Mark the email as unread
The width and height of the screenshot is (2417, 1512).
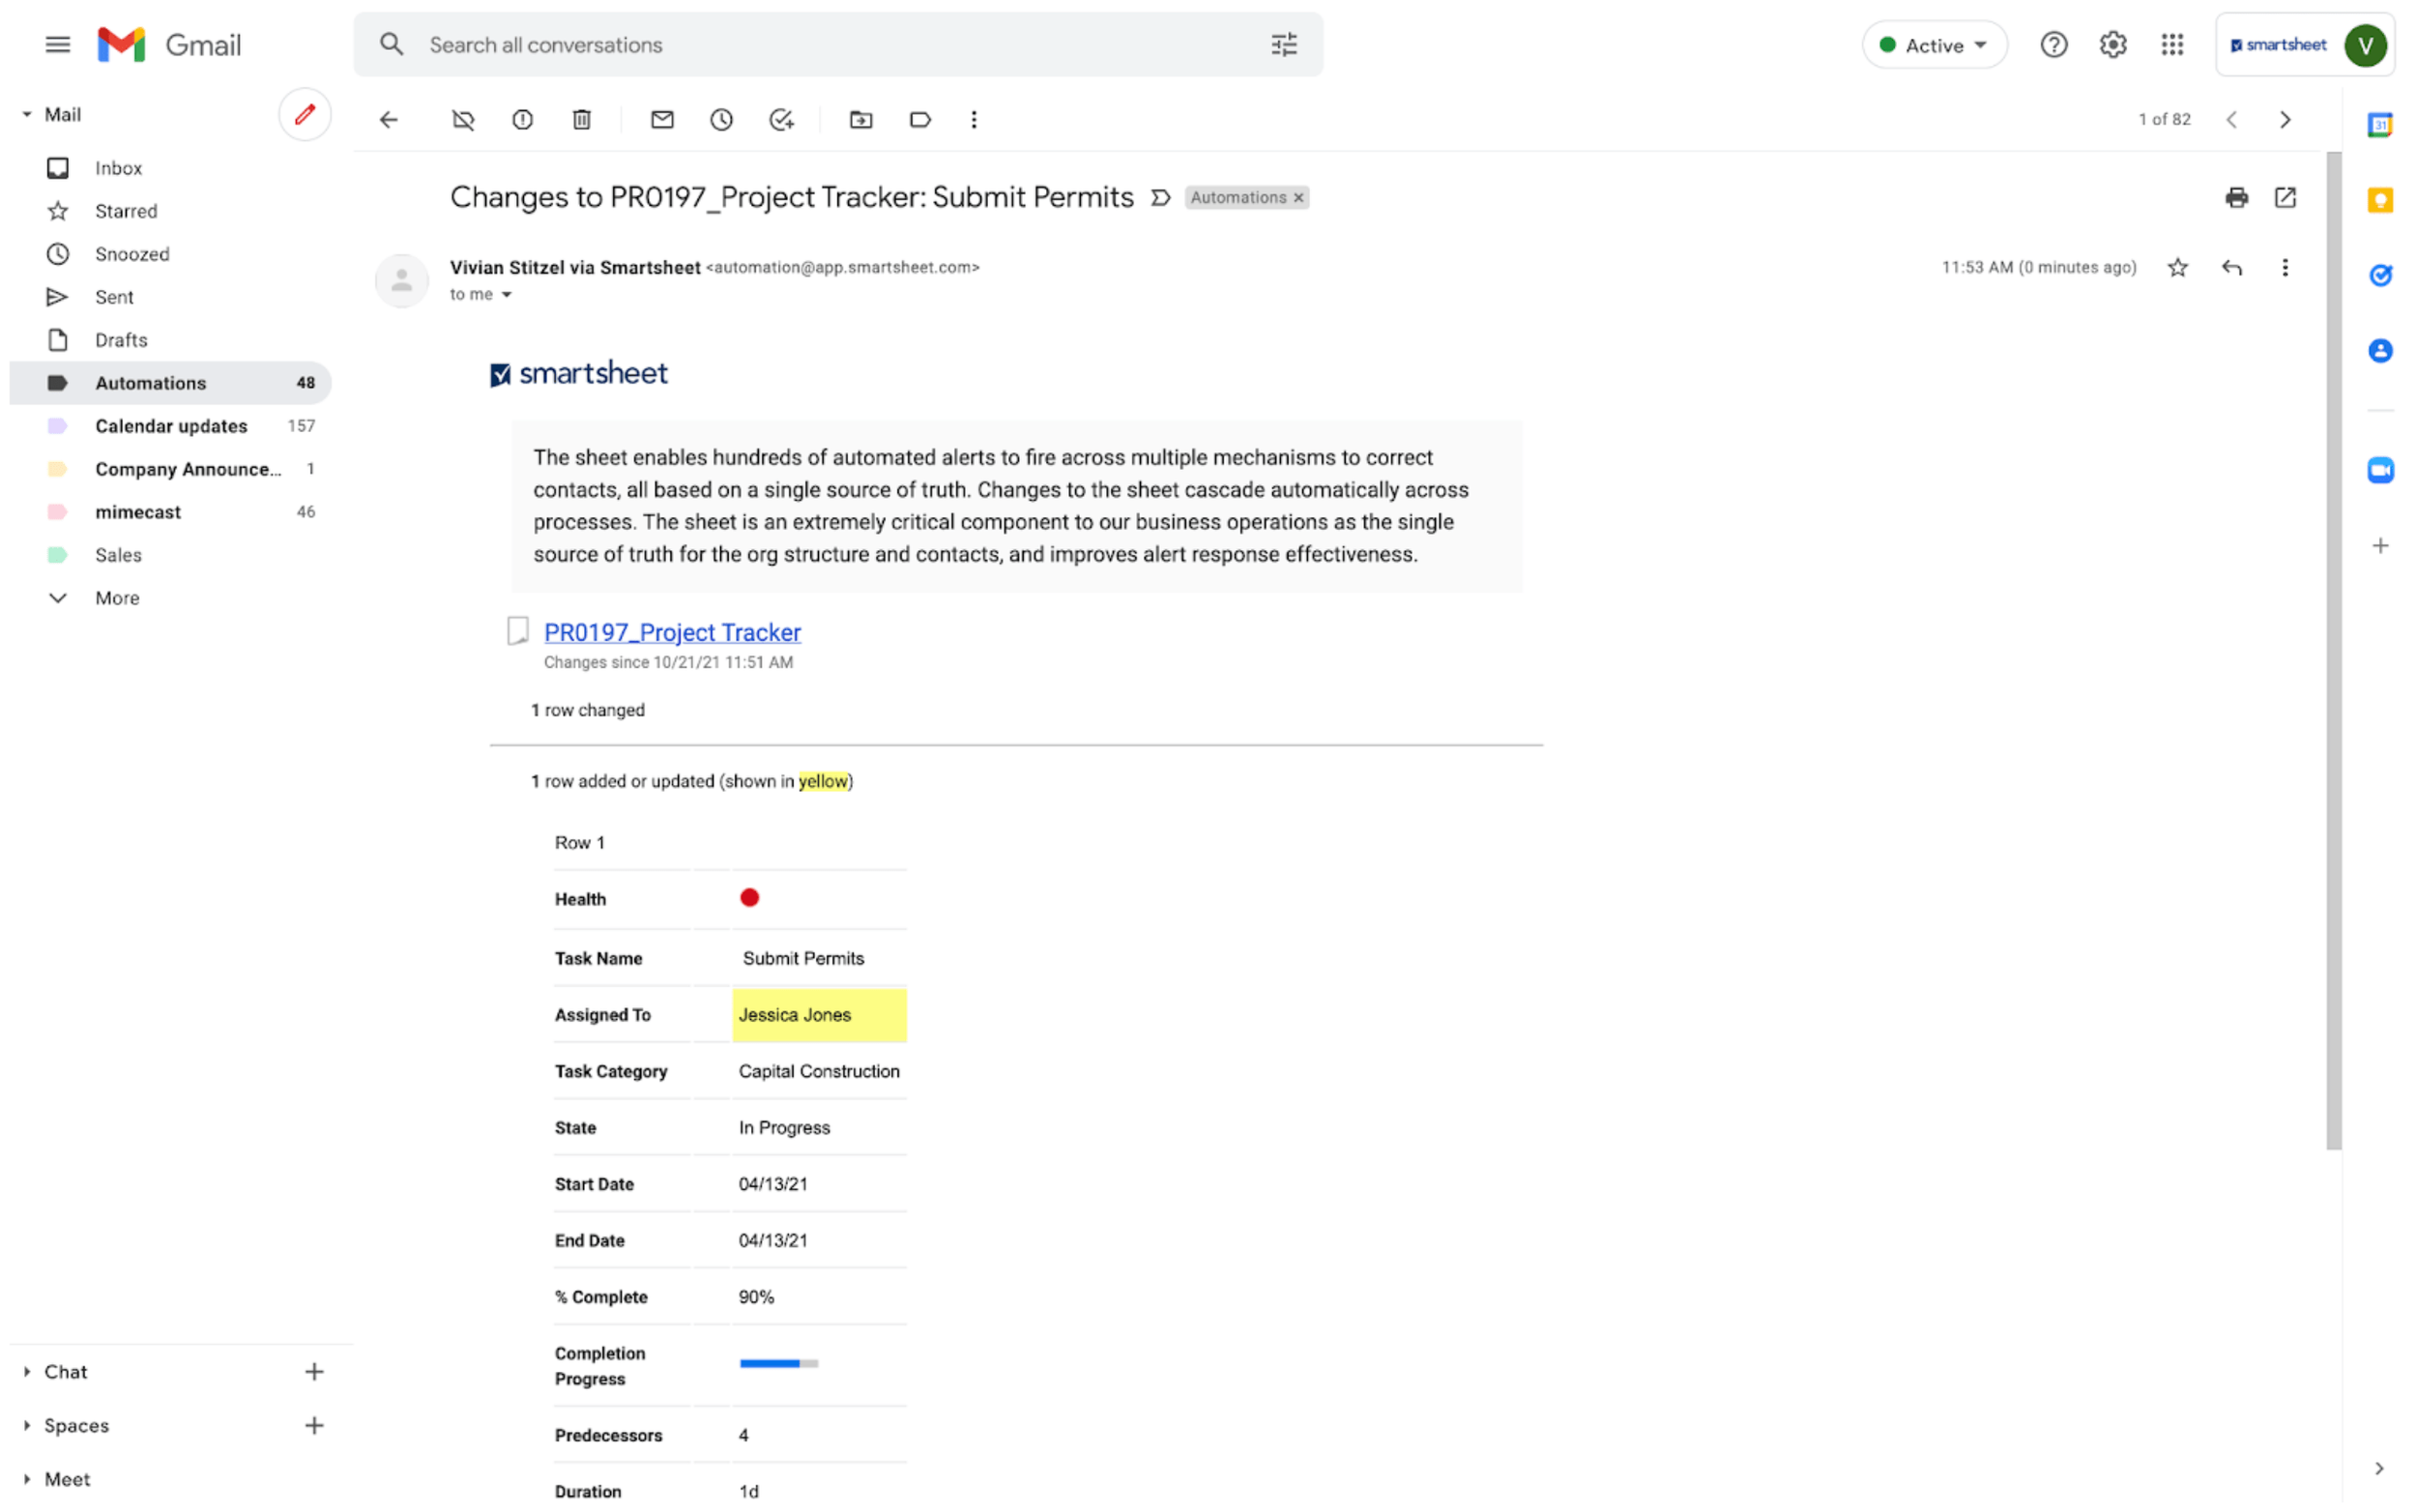pyautogui.click(x=662, y=119)
